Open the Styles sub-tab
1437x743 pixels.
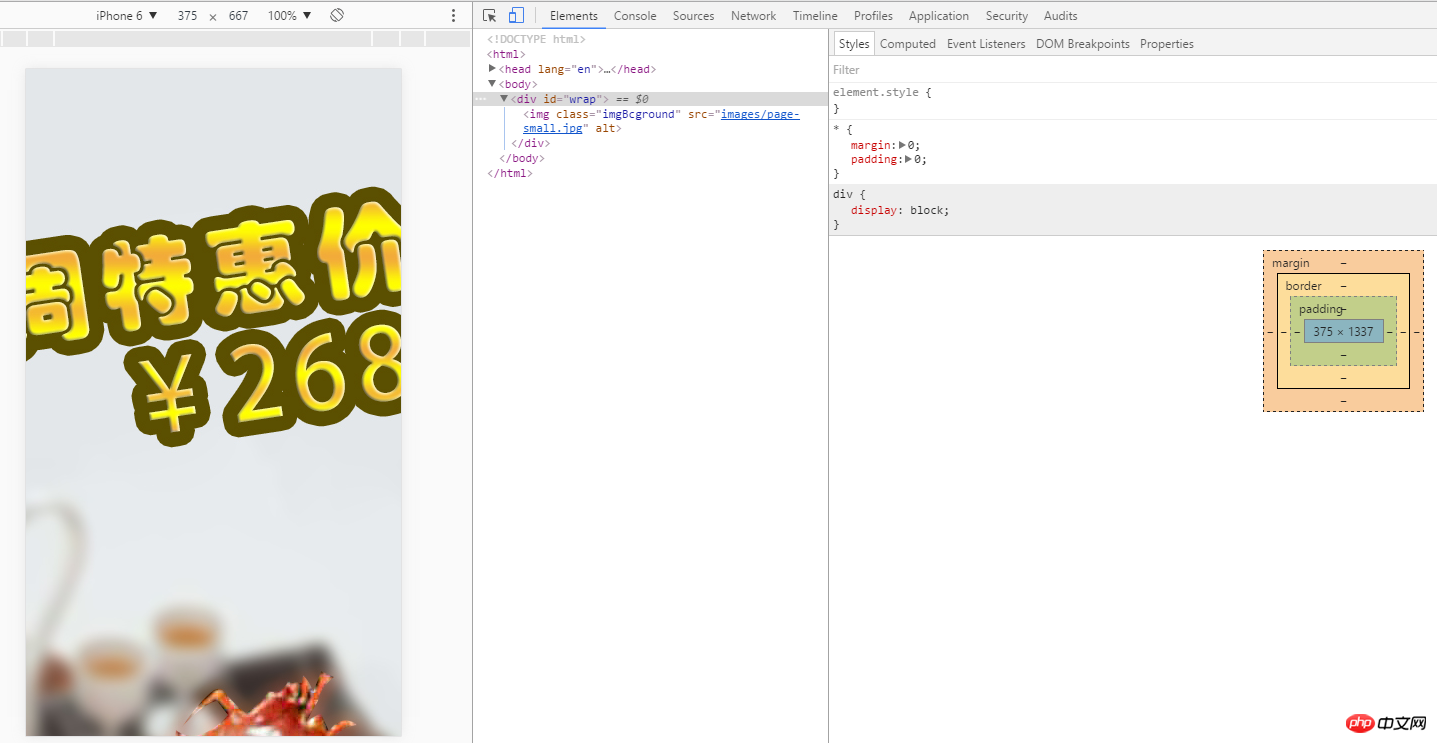(854, 43)
